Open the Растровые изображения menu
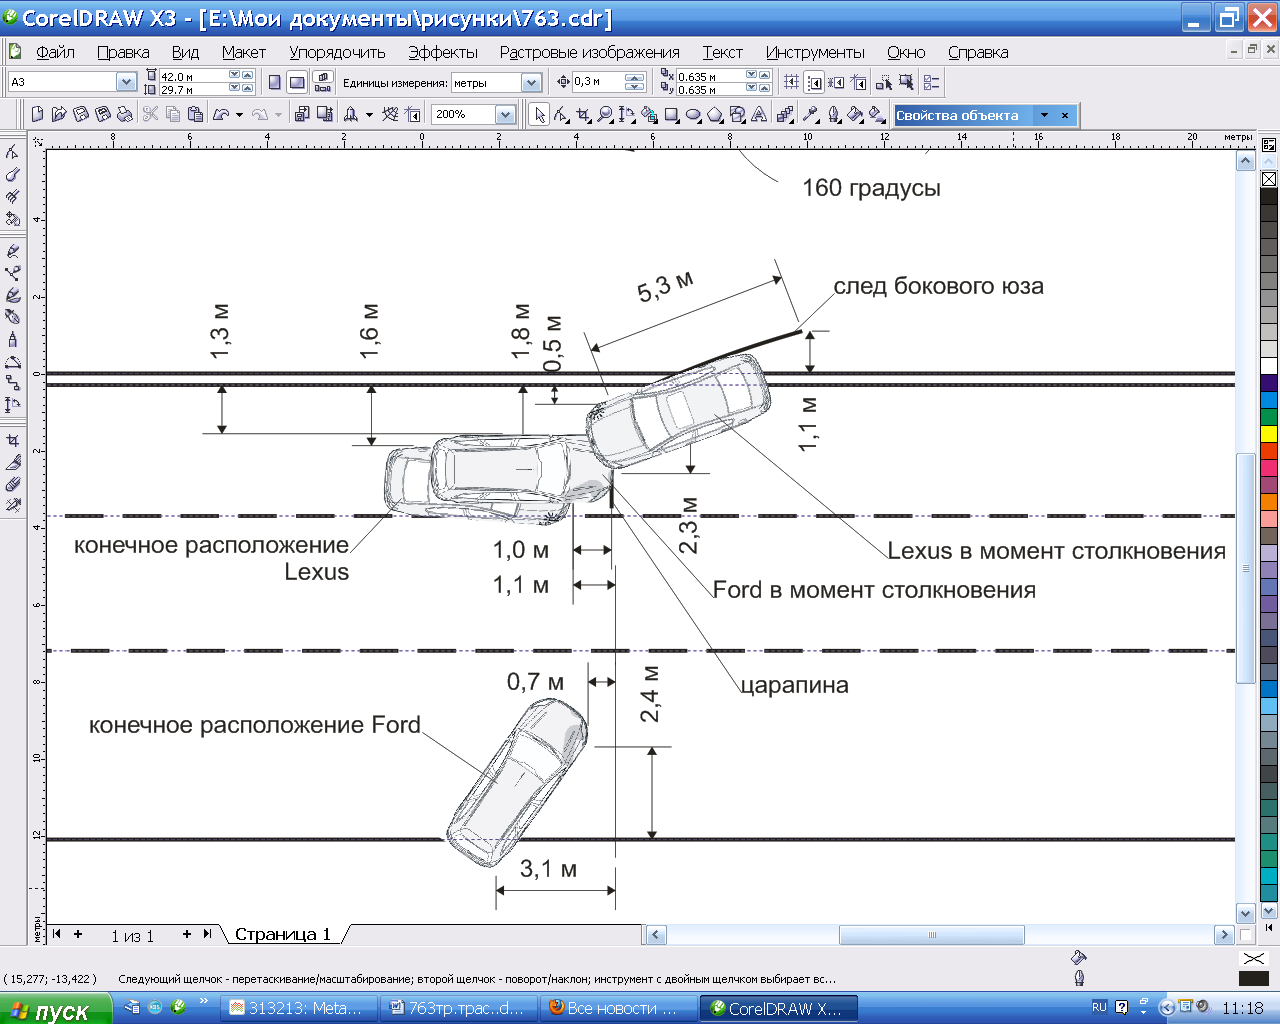Image resolution: width=1280 pixels, height=1024 pixels. pyautogui.click(x=589, y=52)
